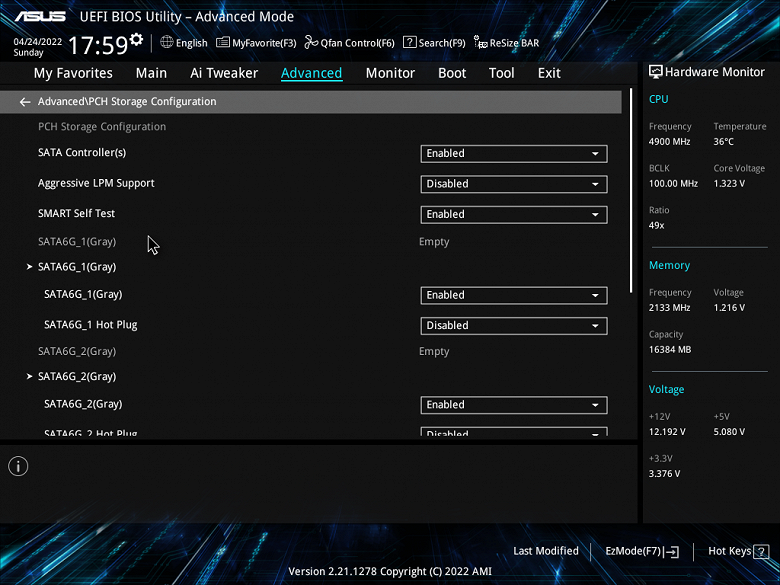Open the SATA Controller(s) dropdown
The width and height of the screenshot is (780, 585).
coord(514,154)
